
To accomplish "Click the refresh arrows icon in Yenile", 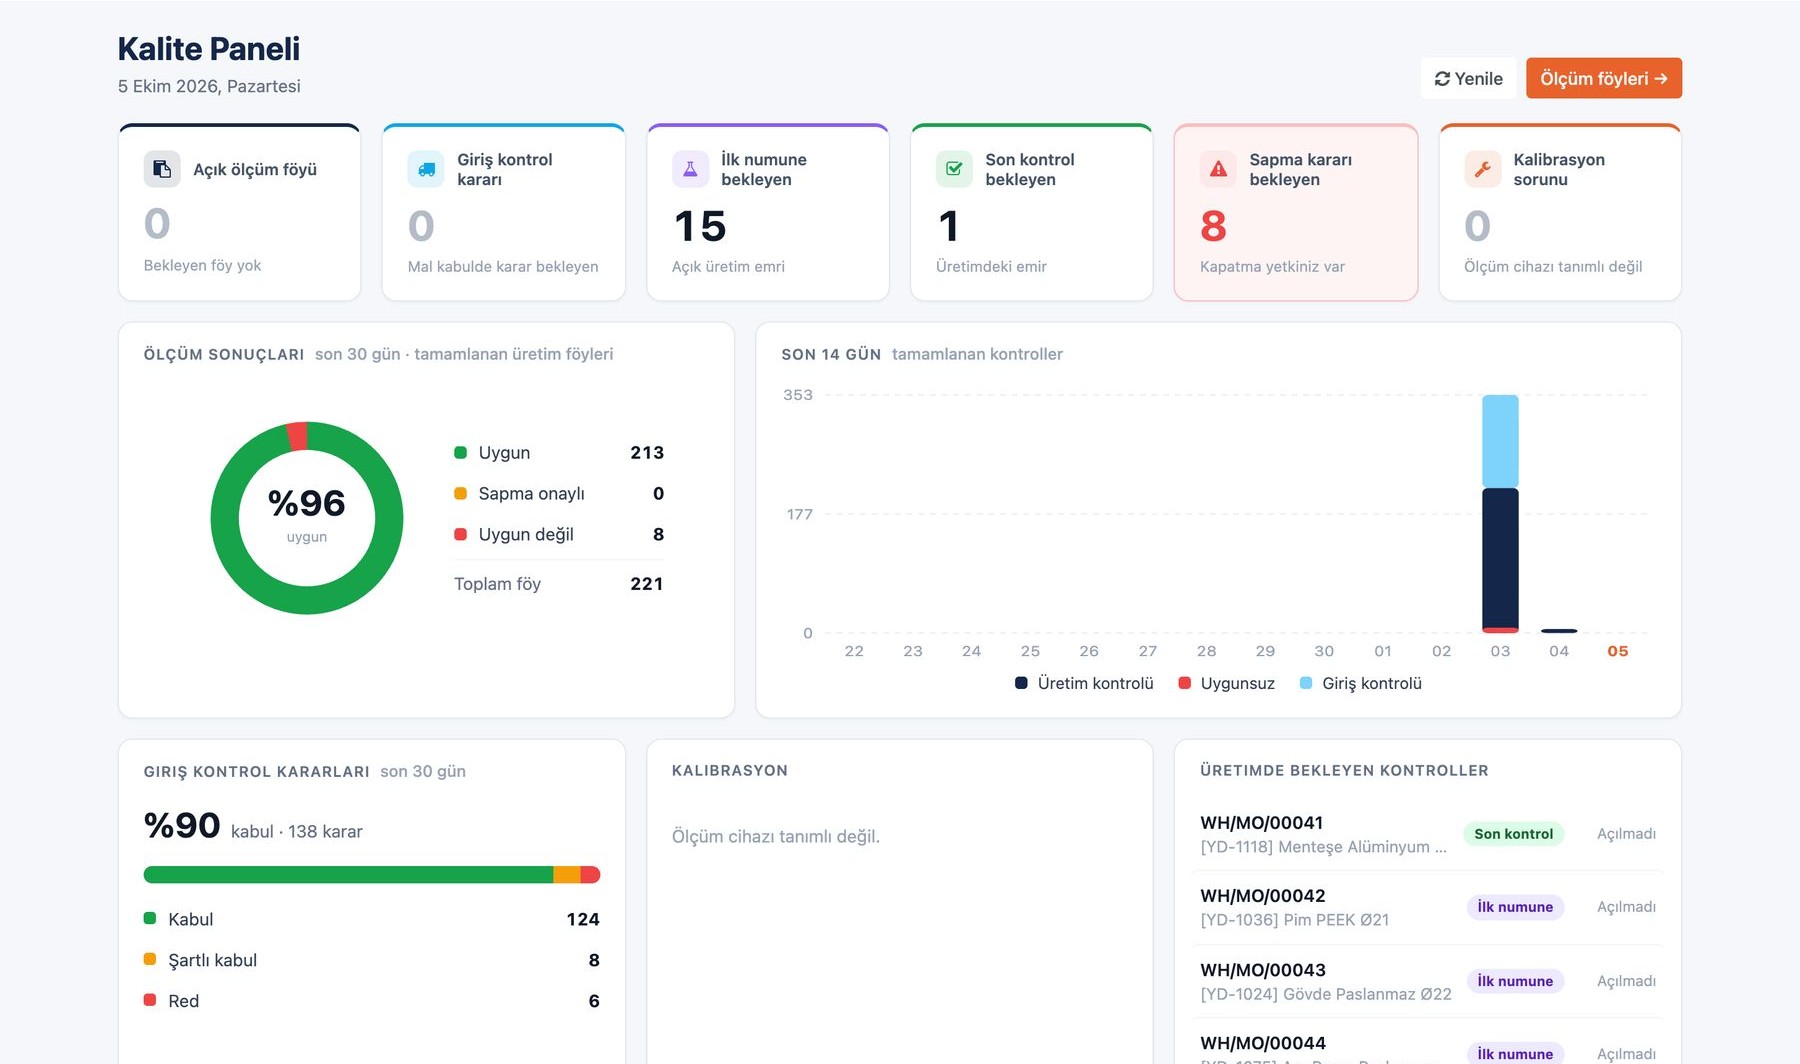I will (x=1442, y=79).
